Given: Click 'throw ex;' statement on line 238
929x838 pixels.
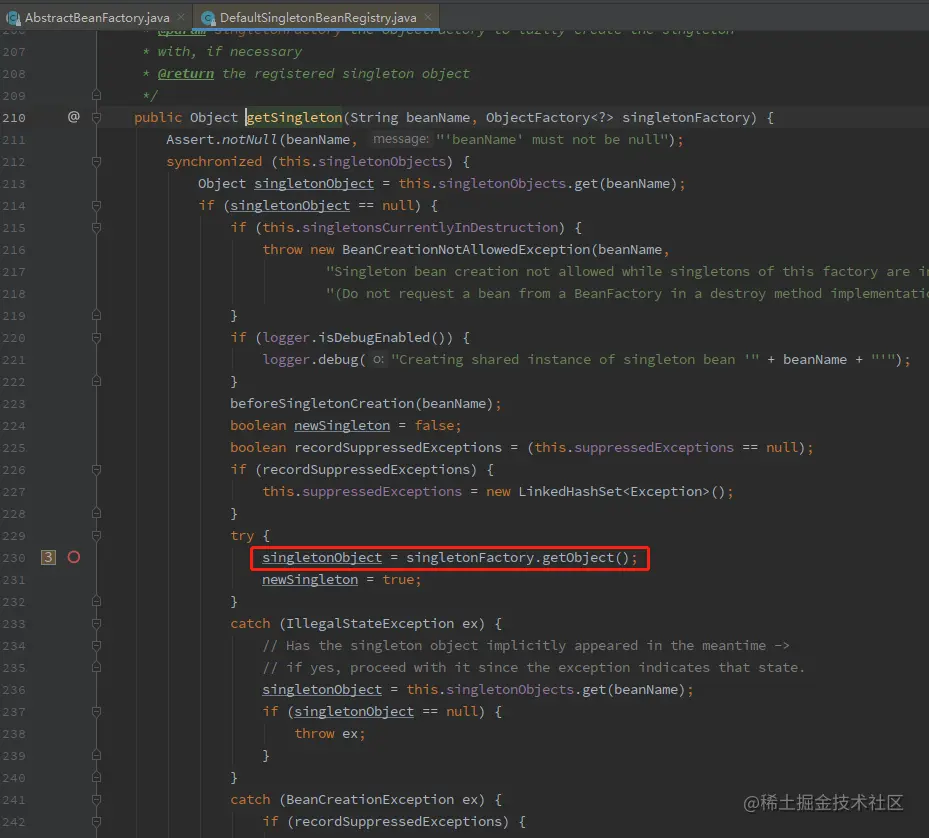Looking at the screenshot, I should point(330,734).
